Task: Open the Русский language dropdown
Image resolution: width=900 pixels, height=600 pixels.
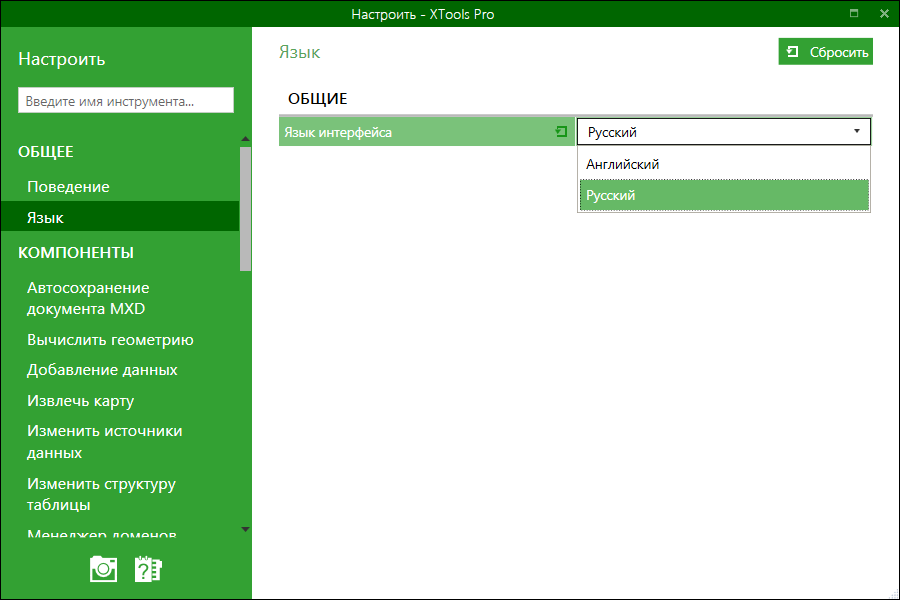Action: [x=724, y=132]
